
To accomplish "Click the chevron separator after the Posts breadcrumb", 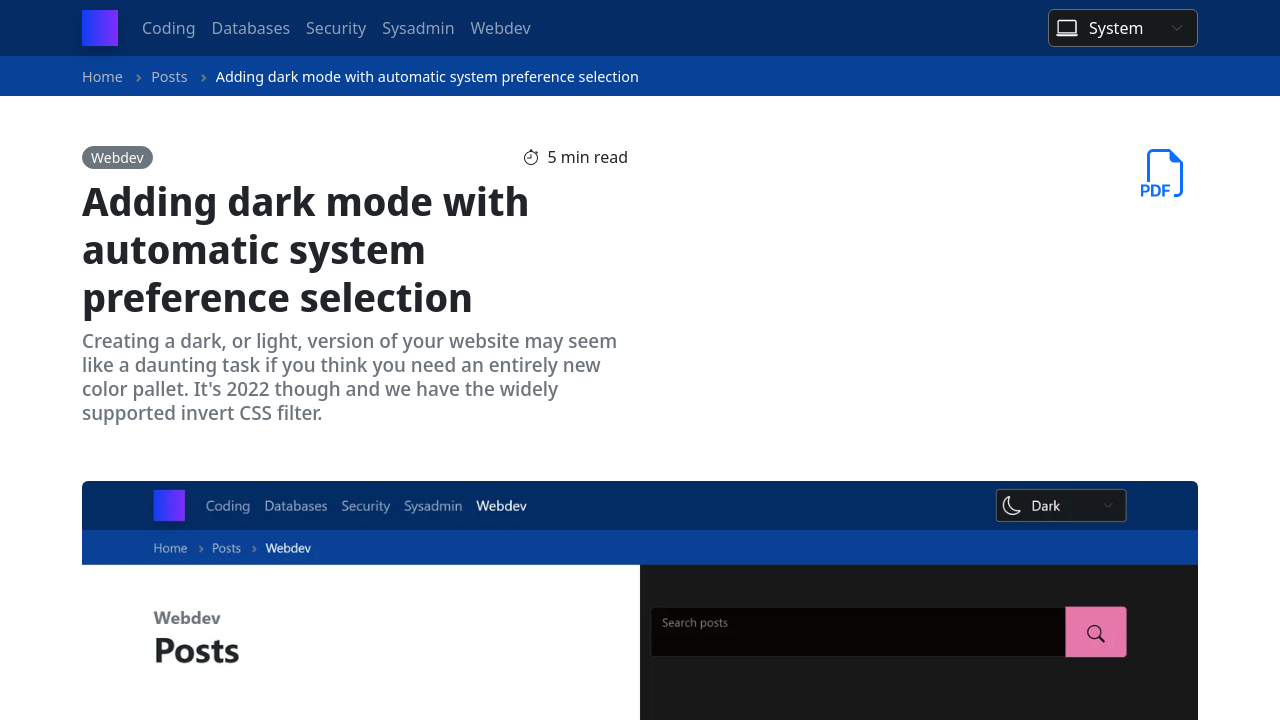I will click(201, 76).
